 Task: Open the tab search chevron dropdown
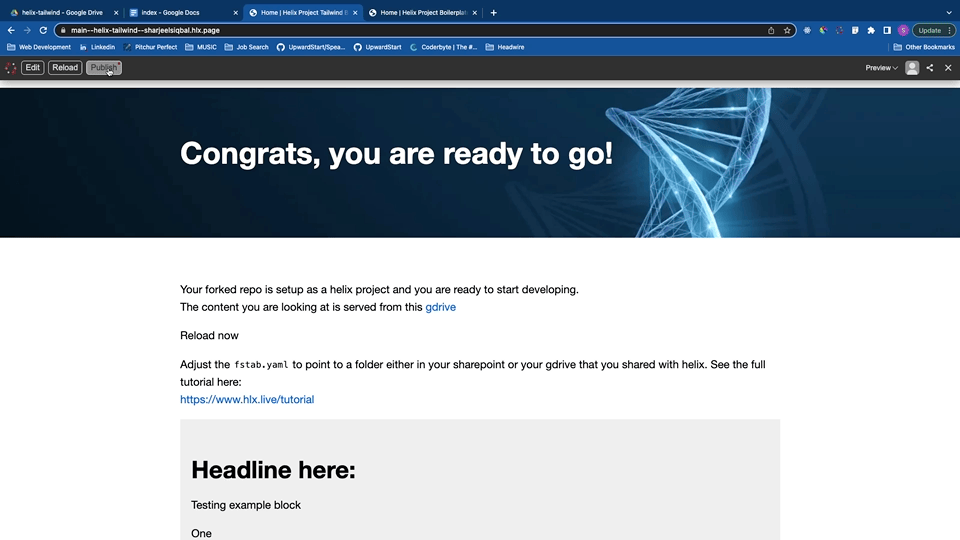948,13
